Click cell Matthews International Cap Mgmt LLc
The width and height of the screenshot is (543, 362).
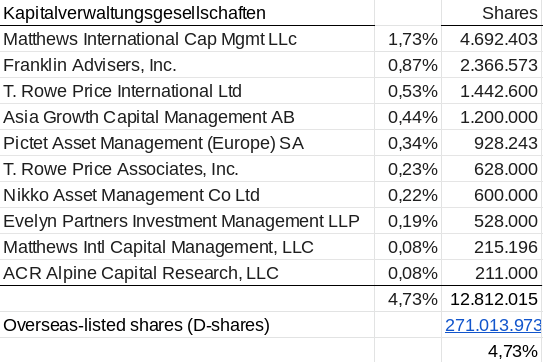tap(187, 39)
